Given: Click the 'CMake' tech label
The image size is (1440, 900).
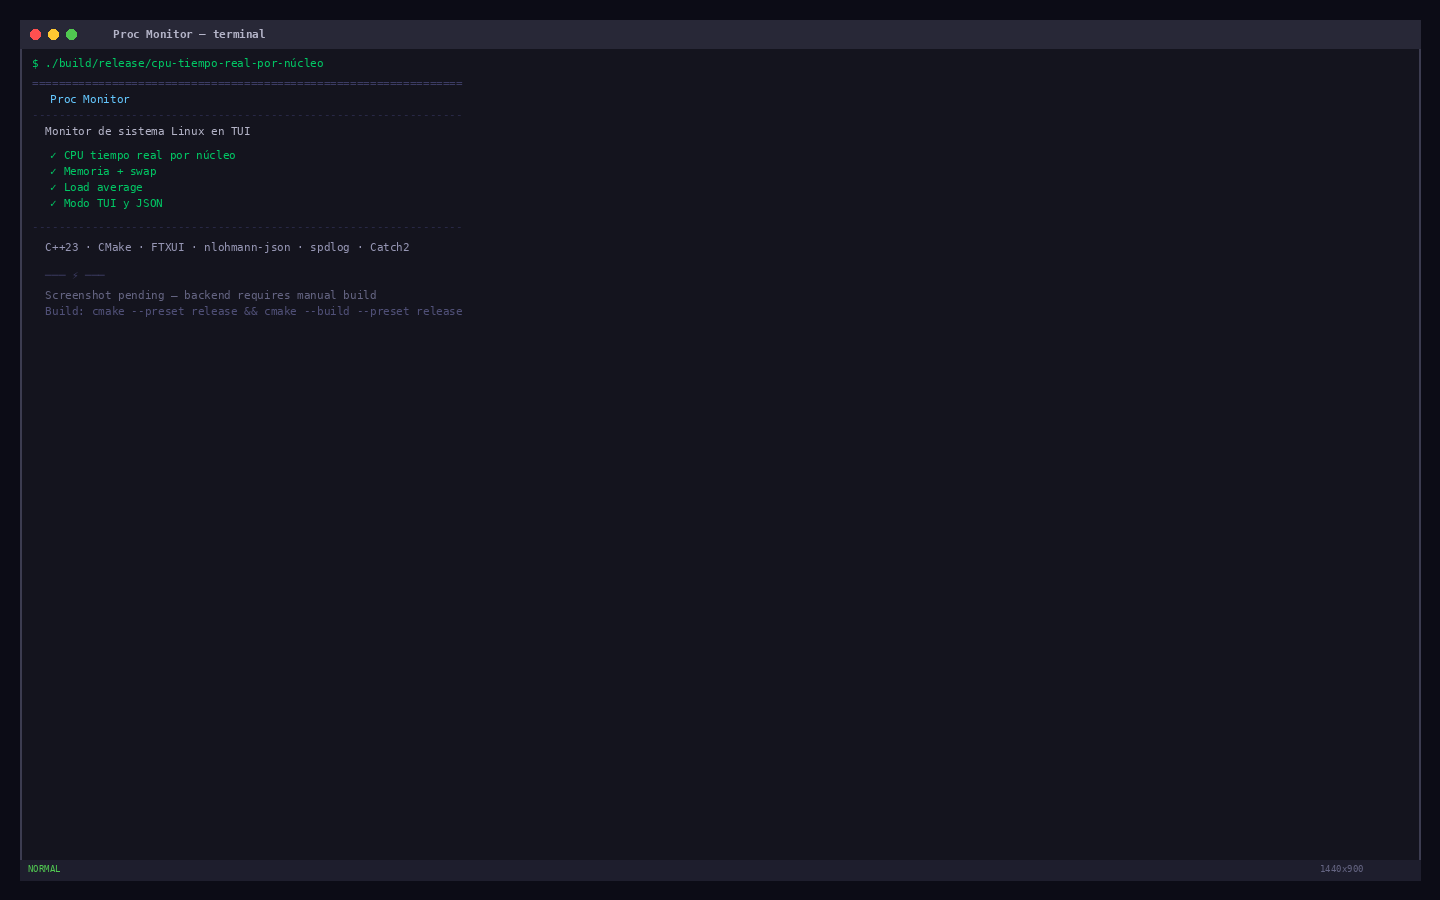Looking at the screenshot, I should pos(115,247).
